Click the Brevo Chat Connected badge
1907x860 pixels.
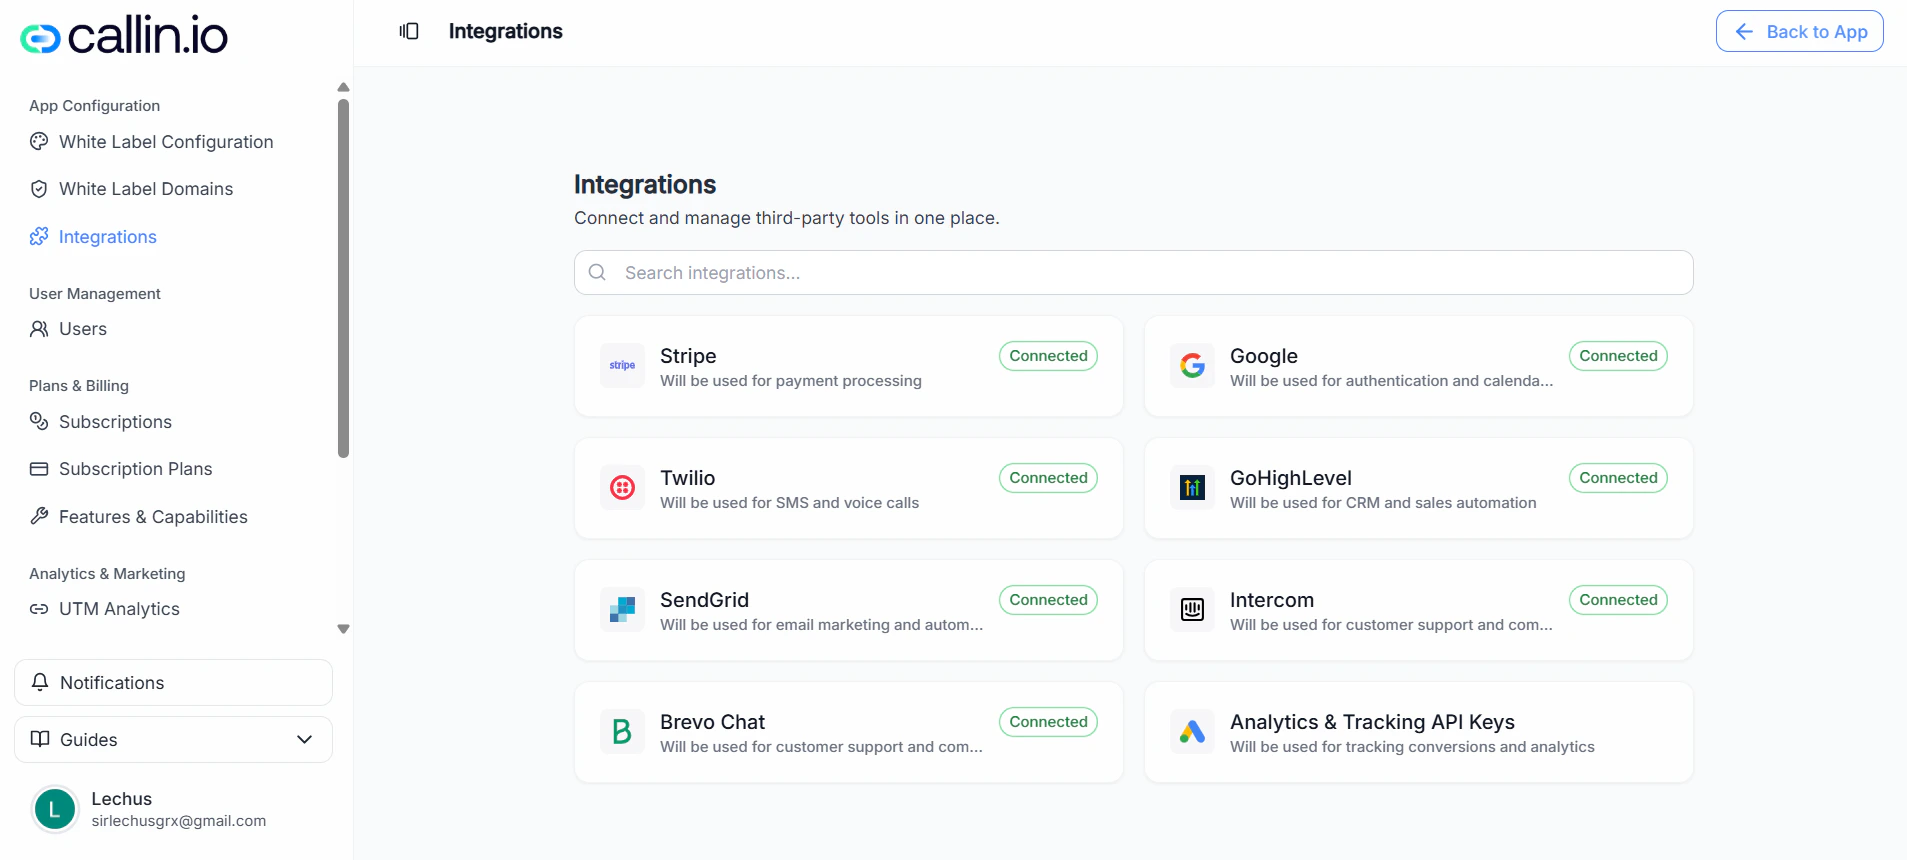point(1048,722)
